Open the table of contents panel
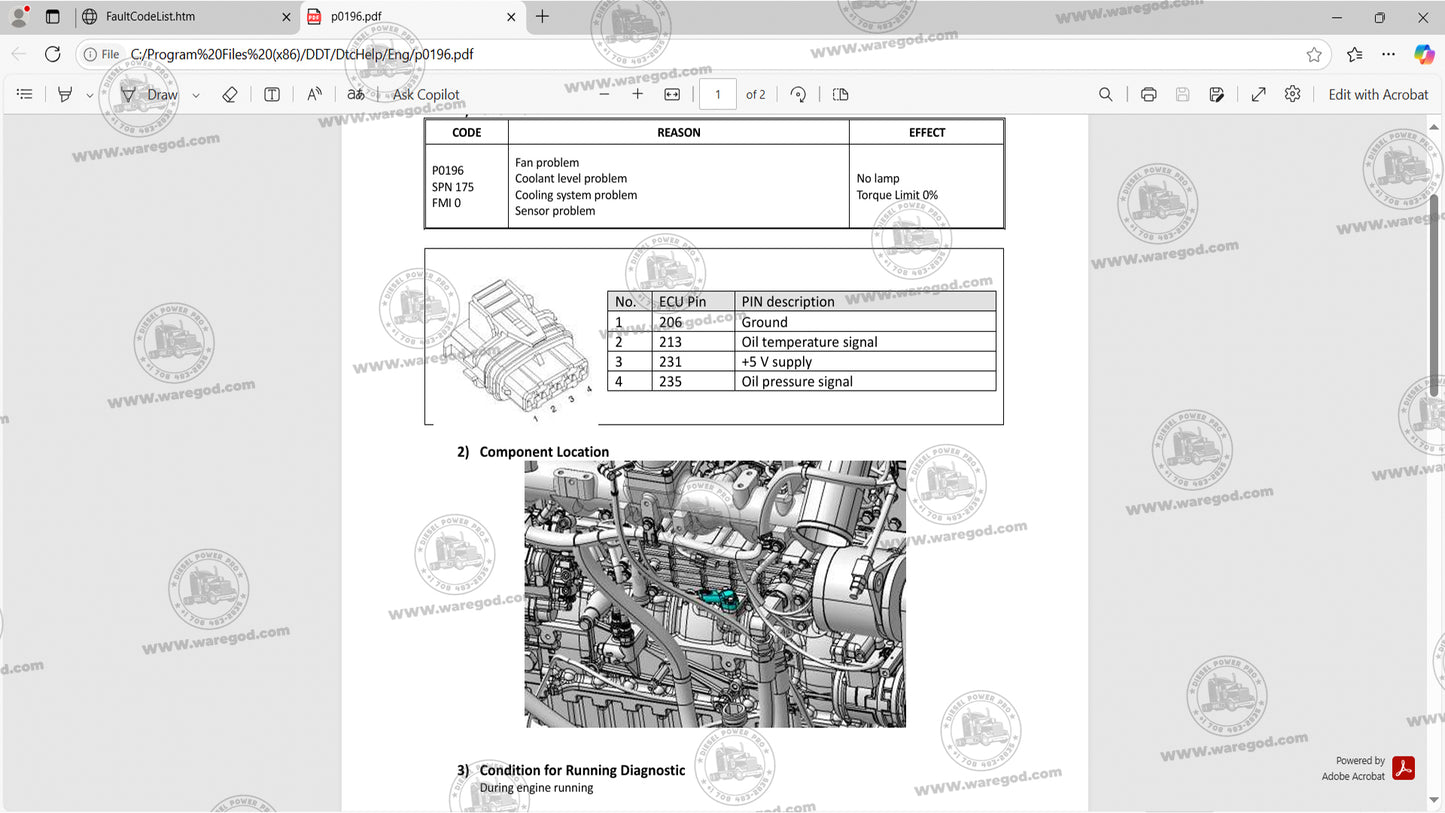The height and width of the screenshot is (813, 1445). (x=25, y=94)
